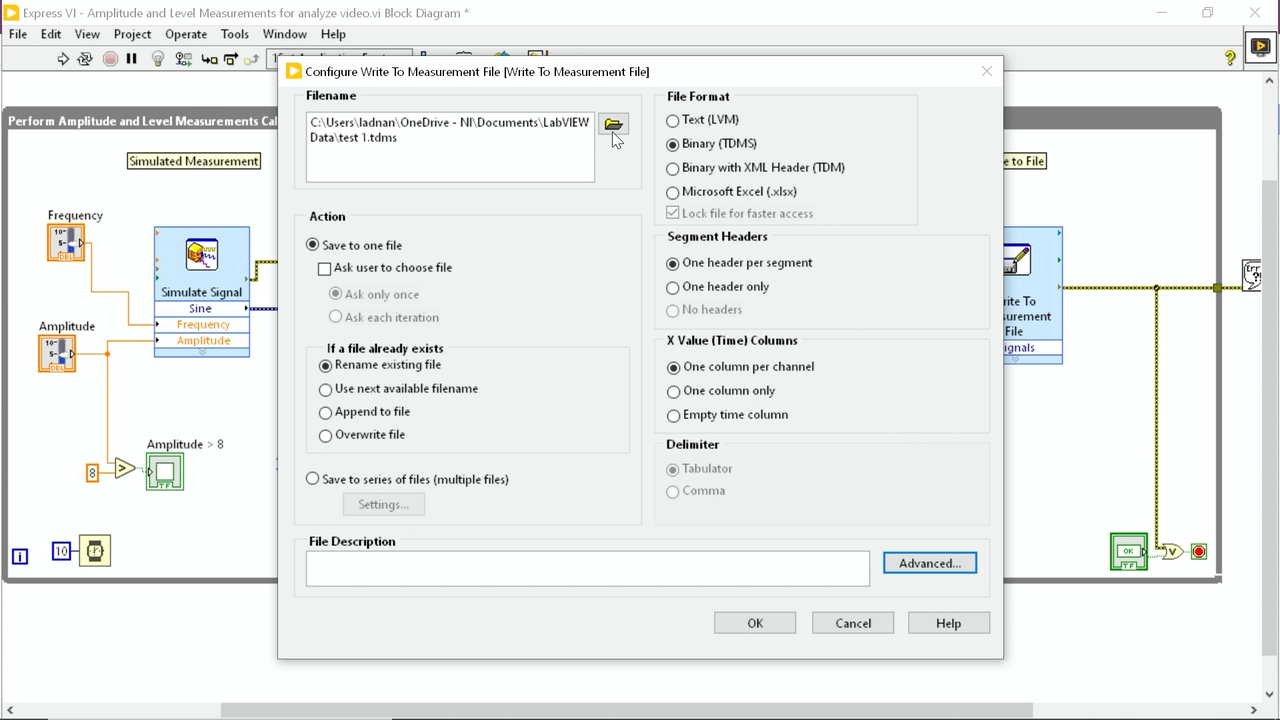Image resolution: width=1280 pixels, height=720 pixels.
Task: Click the Amplitude input row of Simulate Signal
Action: point(202,341)
